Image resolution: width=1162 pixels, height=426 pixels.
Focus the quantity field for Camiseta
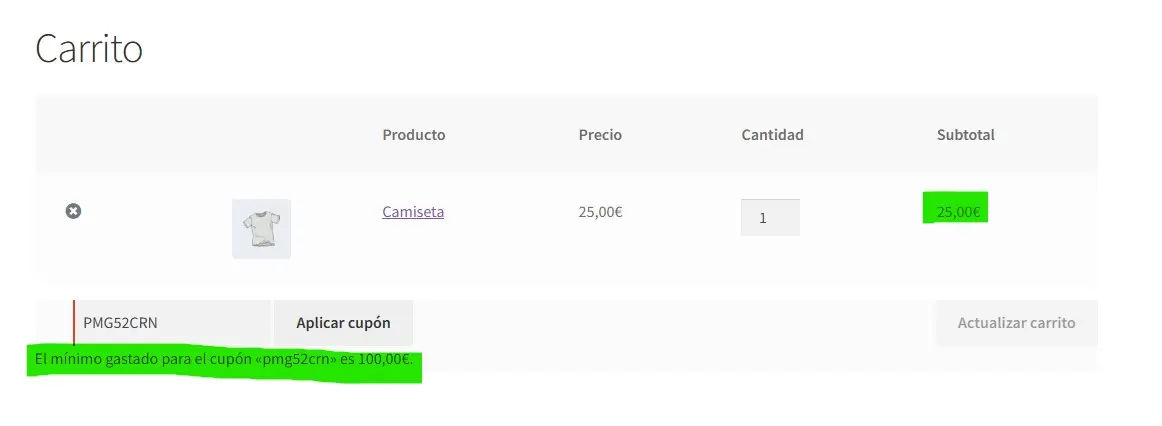pyautogui.click(x=769, y=217)
